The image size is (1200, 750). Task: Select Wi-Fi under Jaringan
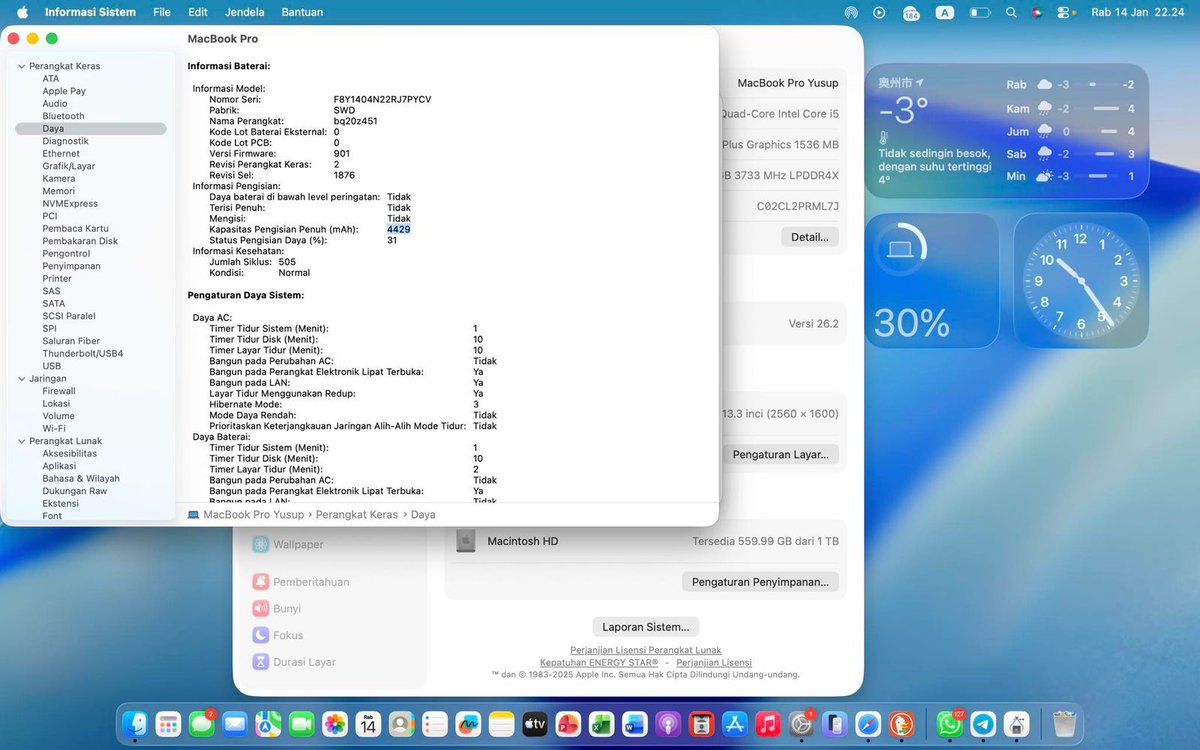54,429
